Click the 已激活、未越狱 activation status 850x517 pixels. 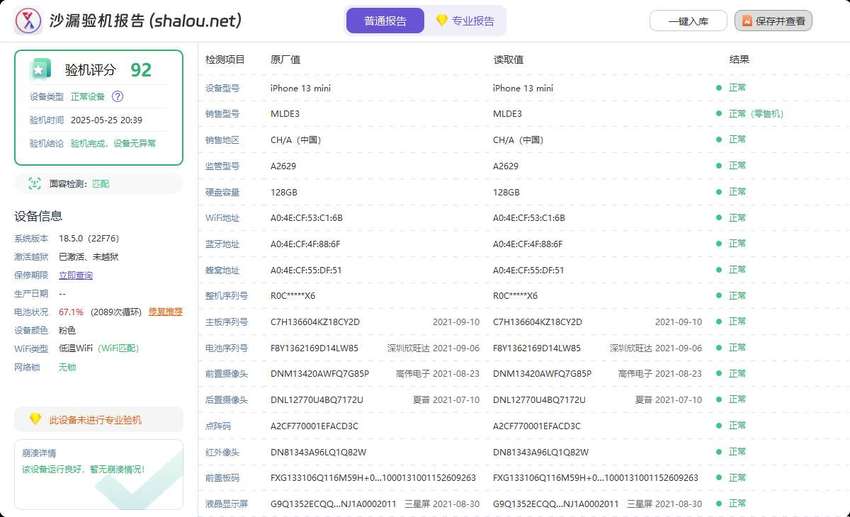click(88, 257)
